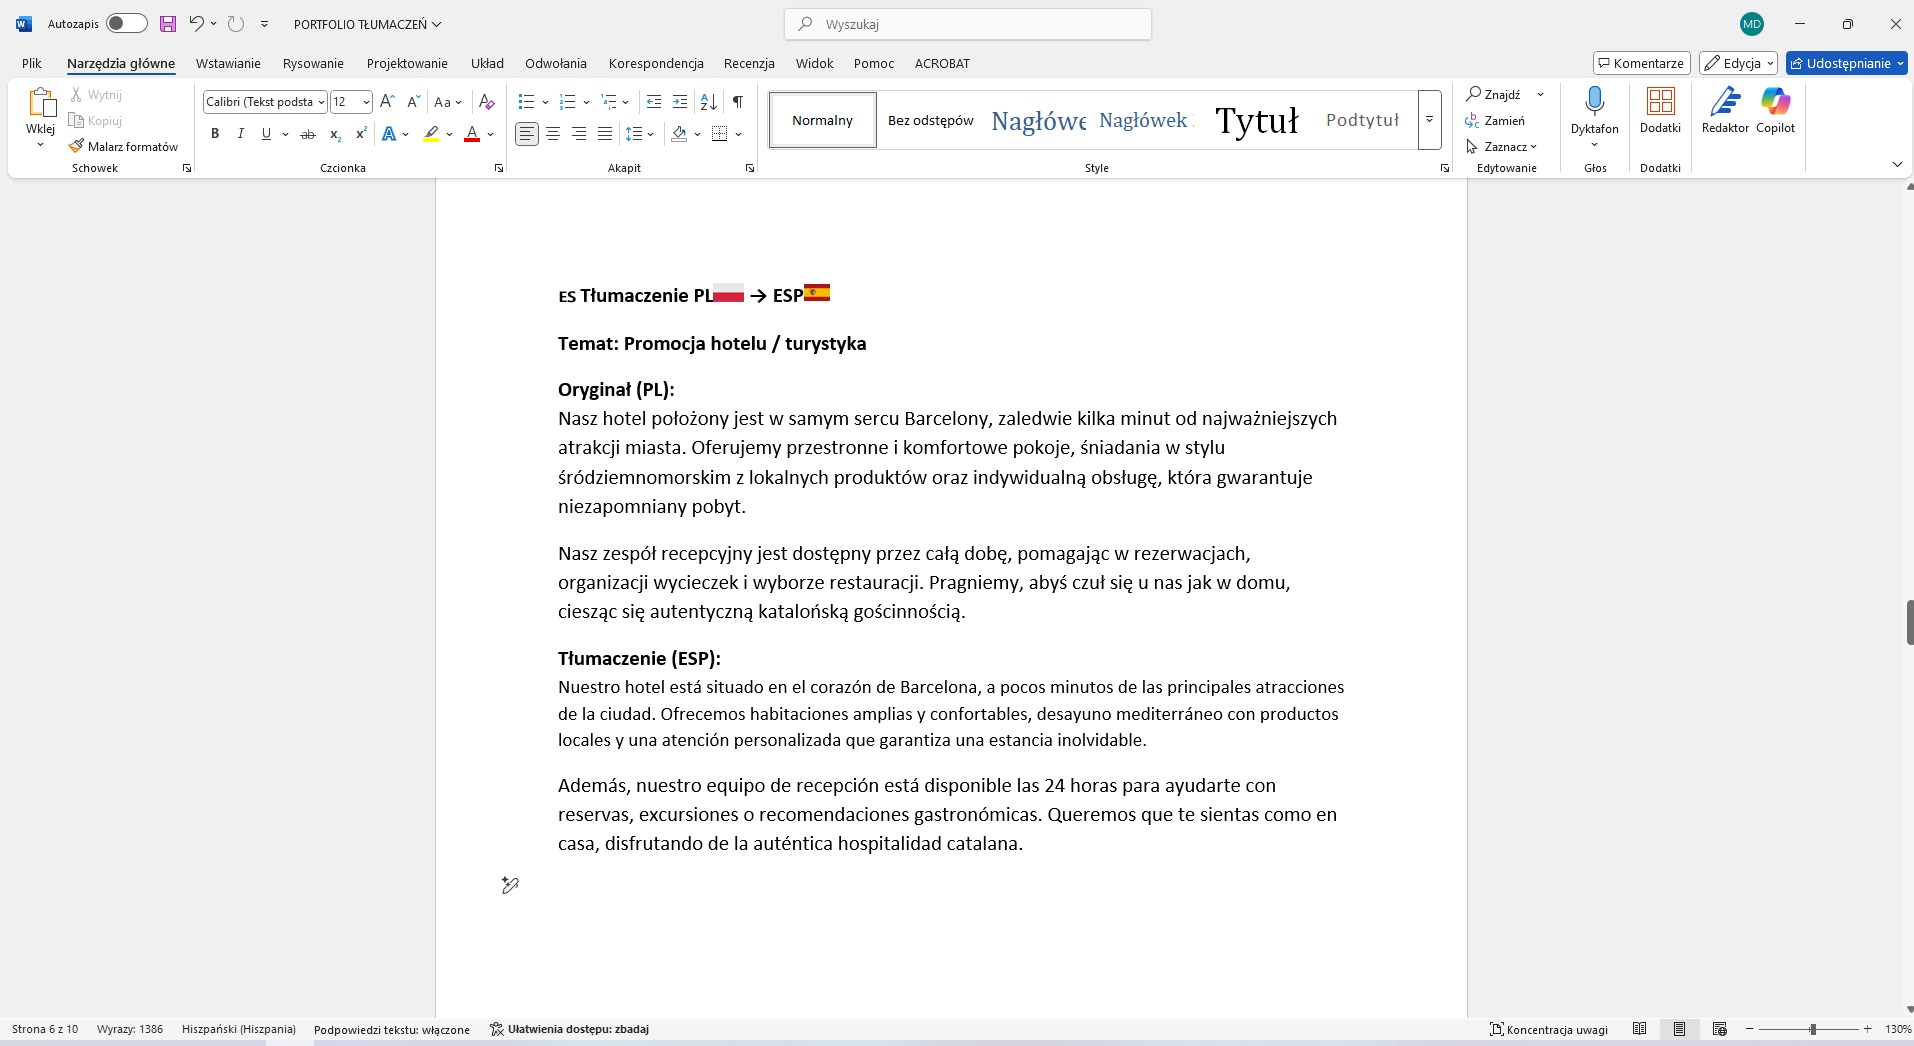This screenshot has width=1914, height=1046.
Task: Apply subscript formatting
Action: pyautogui.click(x=335, y=134)
